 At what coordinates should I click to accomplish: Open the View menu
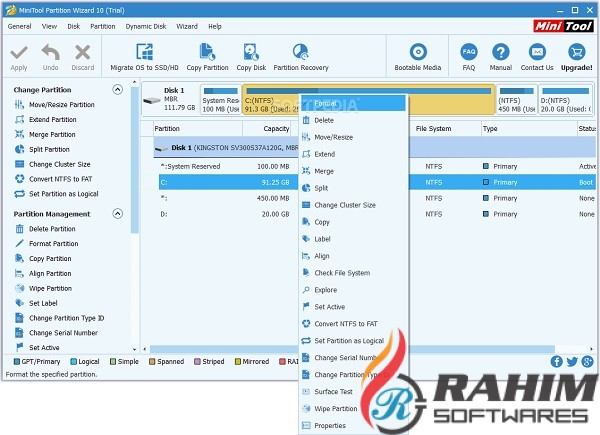[x=49, y=26]
